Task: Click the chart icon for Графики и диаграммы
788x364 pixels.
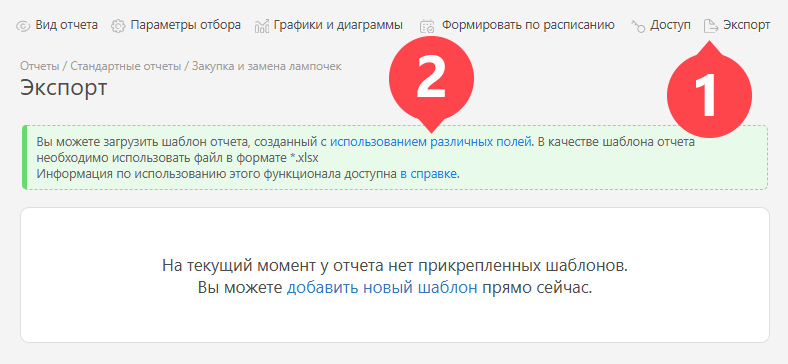Action: click(262, 26)
